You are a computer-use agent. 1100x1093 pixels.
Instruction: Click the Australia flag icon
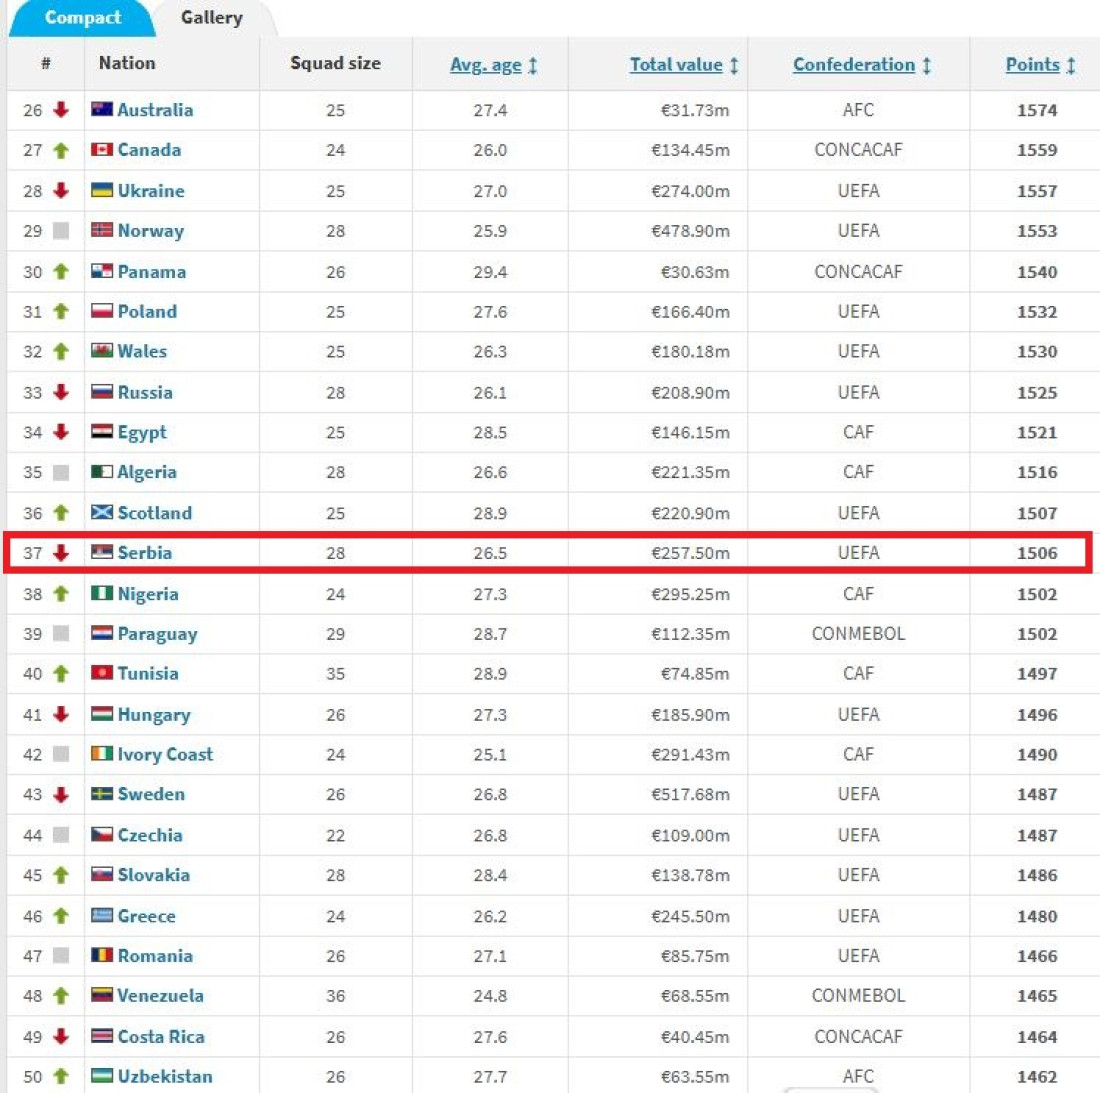[x=101, y=109]
